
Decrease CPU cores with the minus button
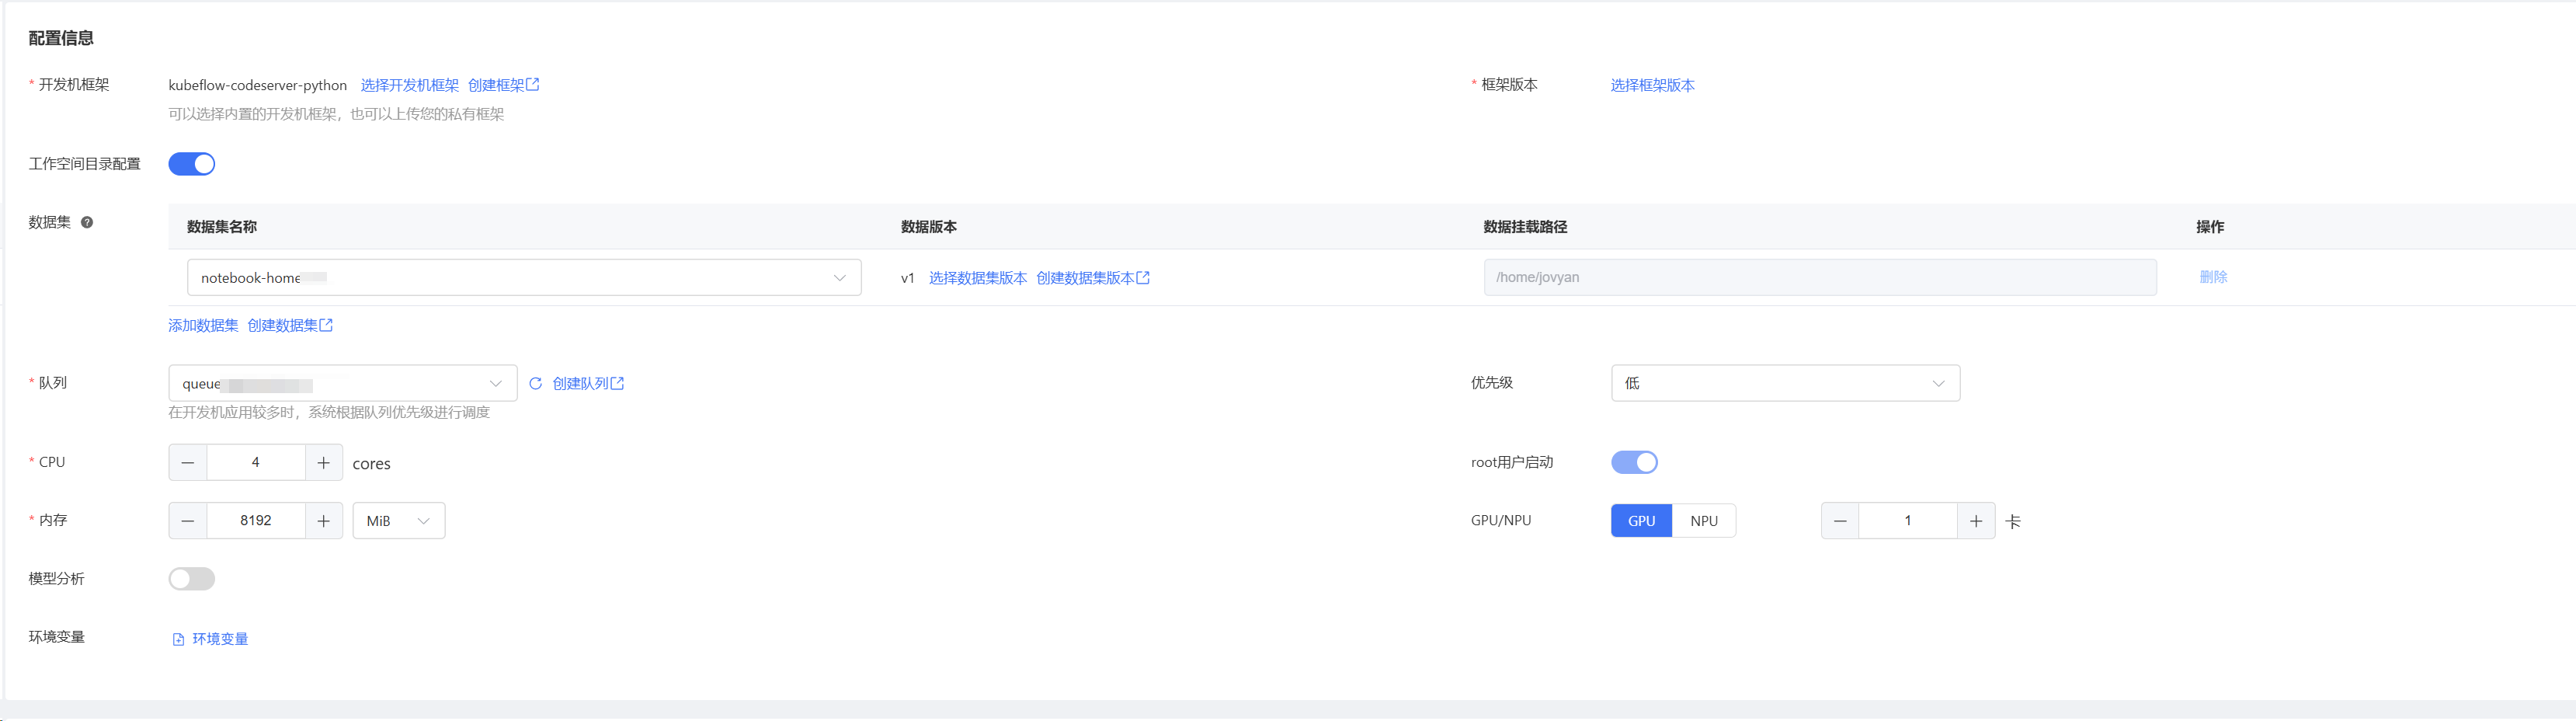(188, 462)
